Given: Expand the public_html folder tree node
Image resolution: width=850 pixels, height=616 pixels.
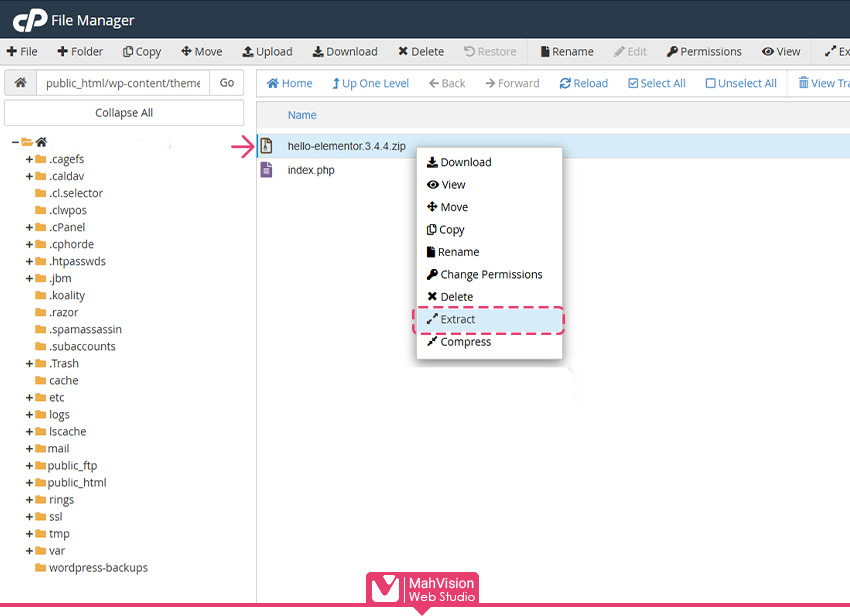Looking at the screenshot, I should tap(30, 482).
